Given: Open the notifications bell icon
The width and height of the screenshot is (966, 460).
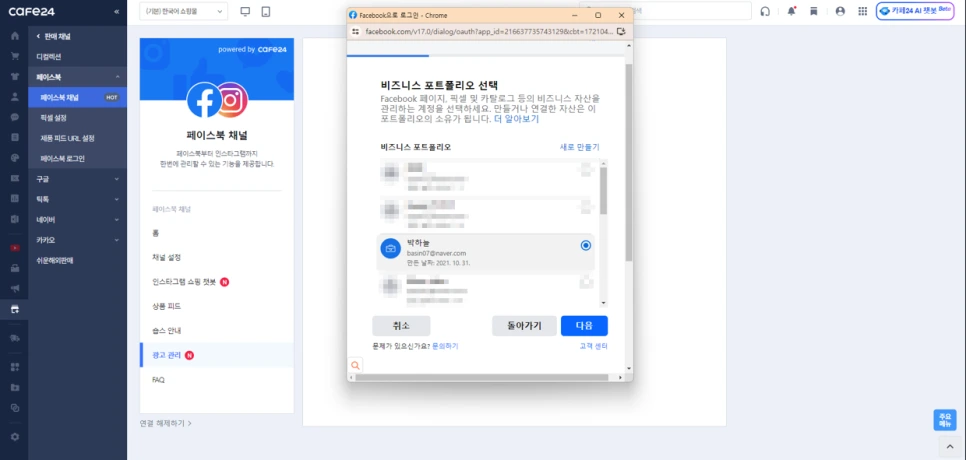Looking at the screenshot, I should click(792, 11).
